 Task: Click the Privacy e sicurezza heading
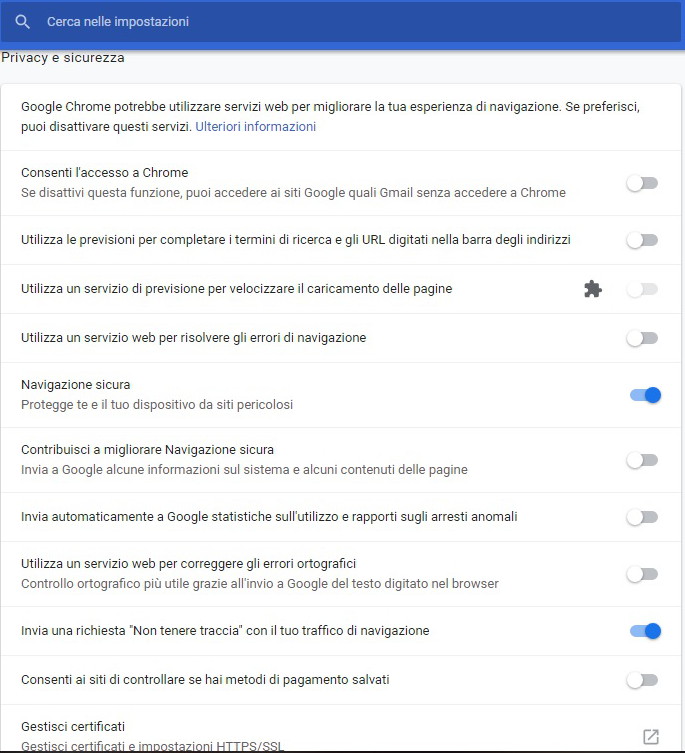coord(63,58)
